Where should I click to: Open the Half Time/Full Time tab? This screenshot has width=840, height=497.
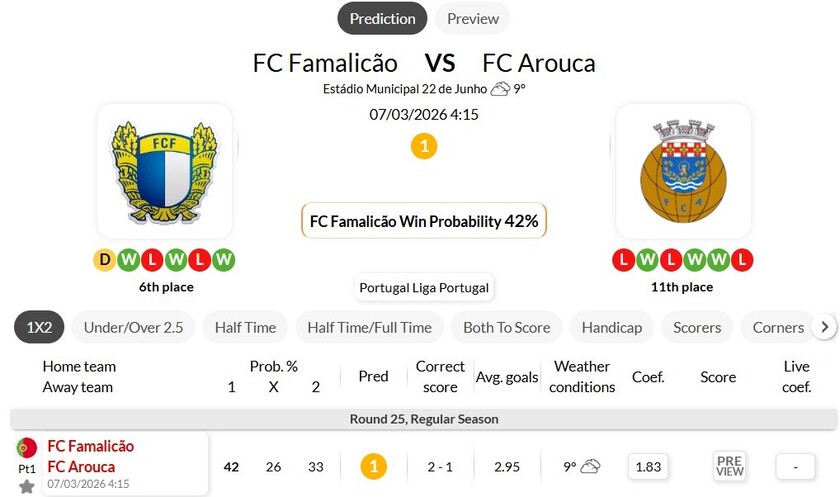[369, 327]
